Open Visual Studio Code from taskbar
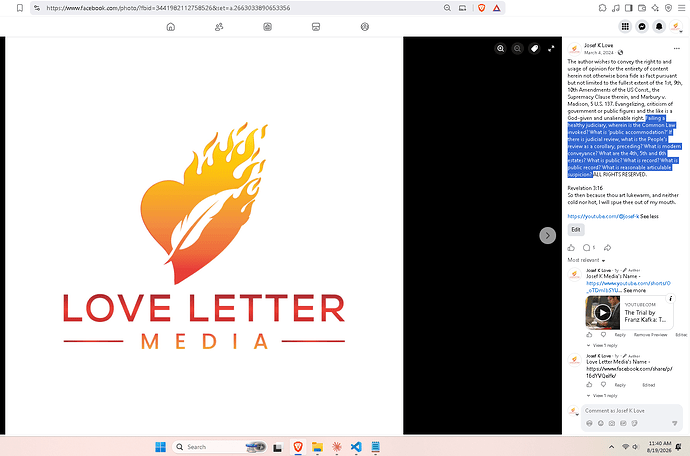 (x=356, y=447)
